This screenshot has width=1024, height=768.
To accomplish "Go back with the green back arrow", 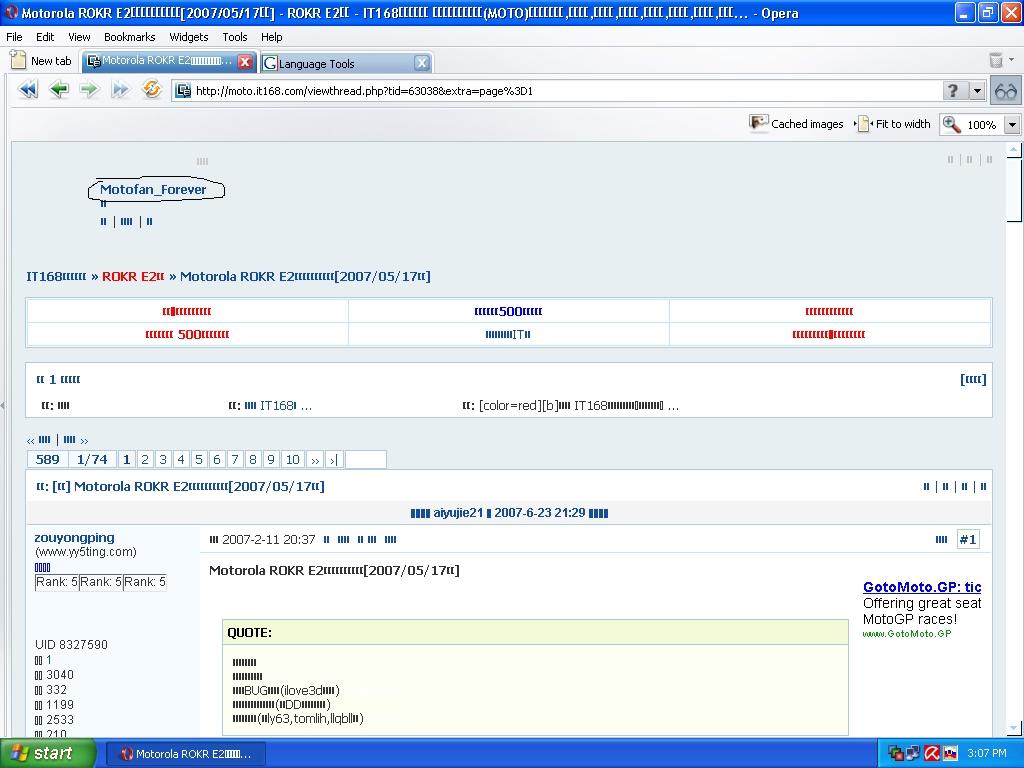I will pyautogui.click(x=59, y=89).
